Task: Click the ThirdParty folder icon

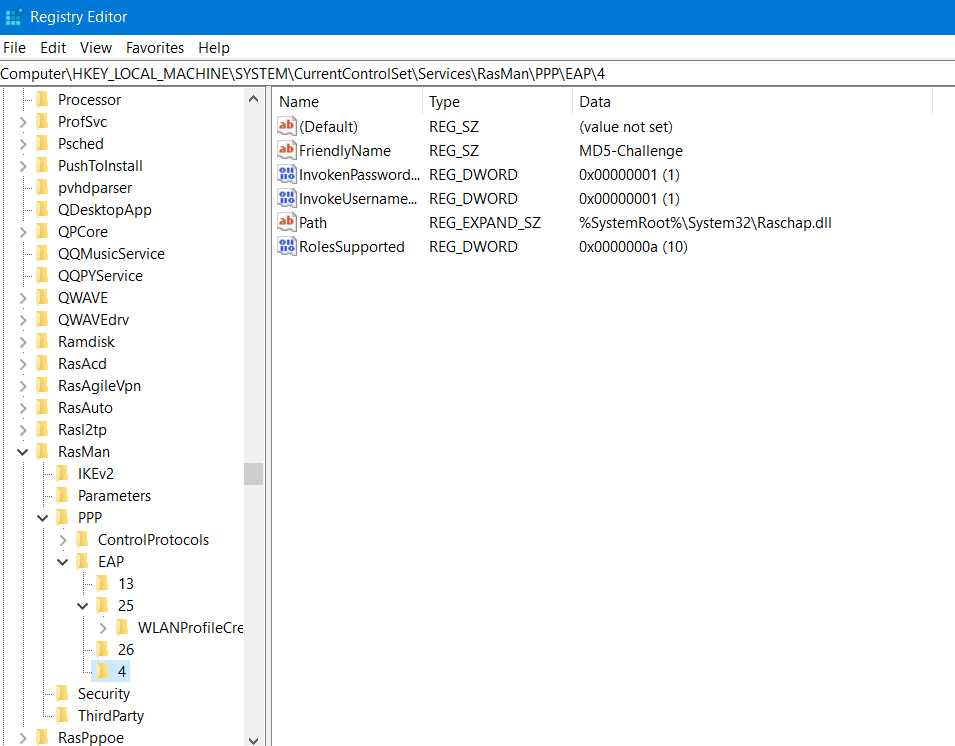Action: pyautogui.click(x=62, y=716)
